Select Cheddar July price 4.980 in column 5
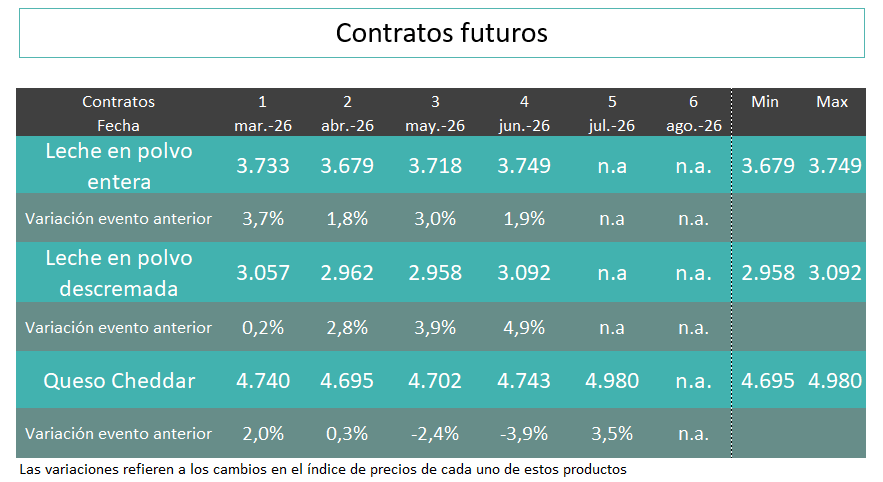 pos(611,380)
